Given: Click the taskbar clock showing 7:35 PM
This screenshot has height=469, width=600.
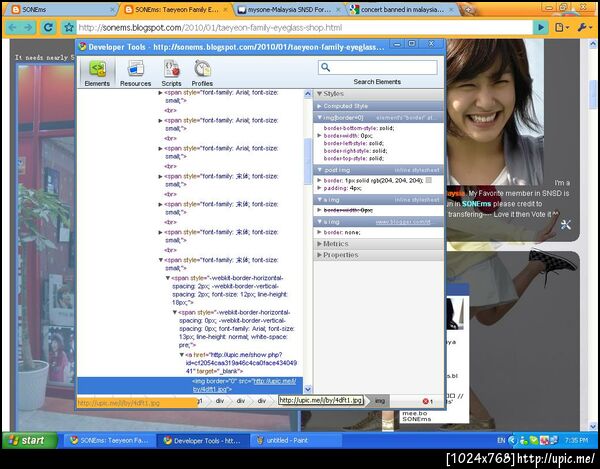Looking at the screenshot, I should click(576, 440).
